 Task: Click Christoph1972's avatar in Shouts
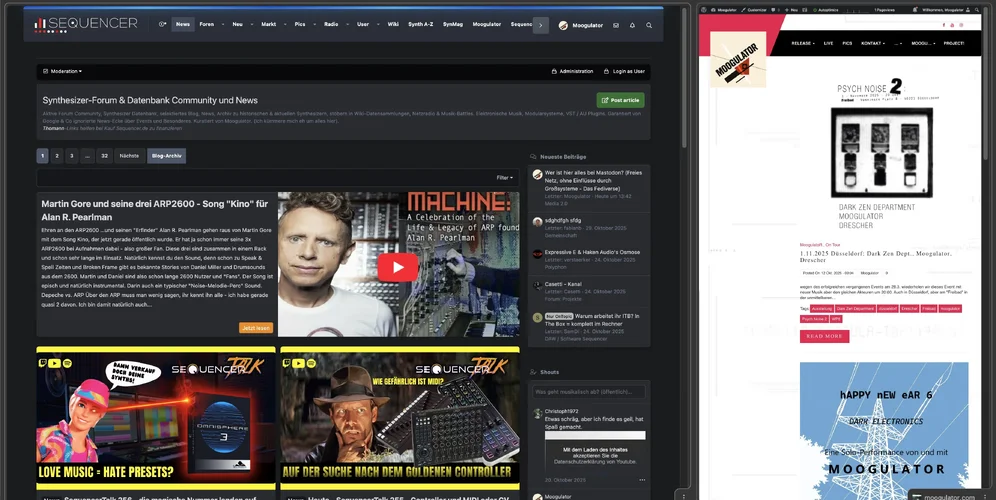[537, 413]
